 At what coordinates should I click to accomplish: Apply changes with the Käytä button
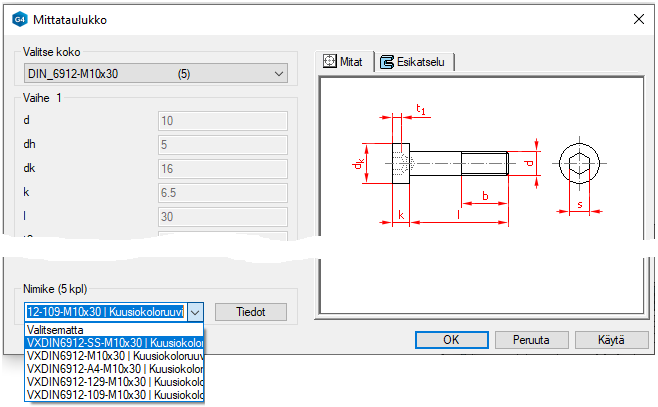point(611,340)
